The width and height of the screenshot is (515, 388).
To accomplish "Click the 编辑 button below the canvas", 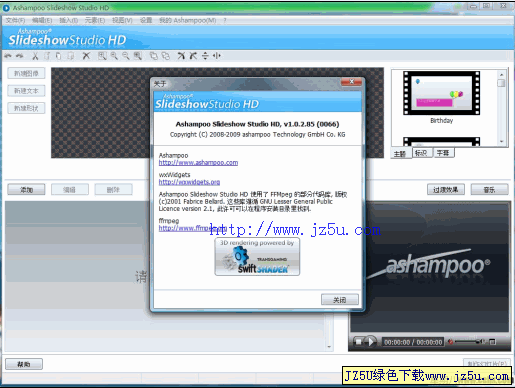I will (70, 190).
